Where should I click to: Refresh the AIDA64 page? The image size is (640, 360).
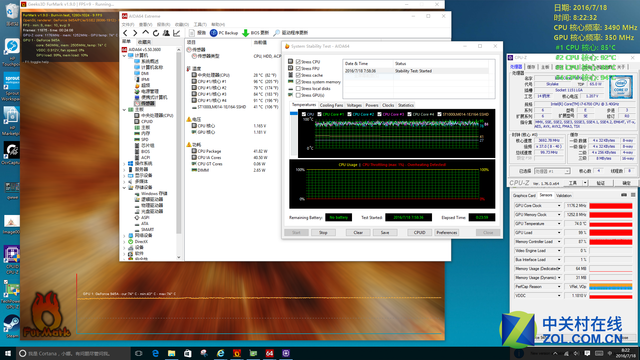tap(156, 33)
